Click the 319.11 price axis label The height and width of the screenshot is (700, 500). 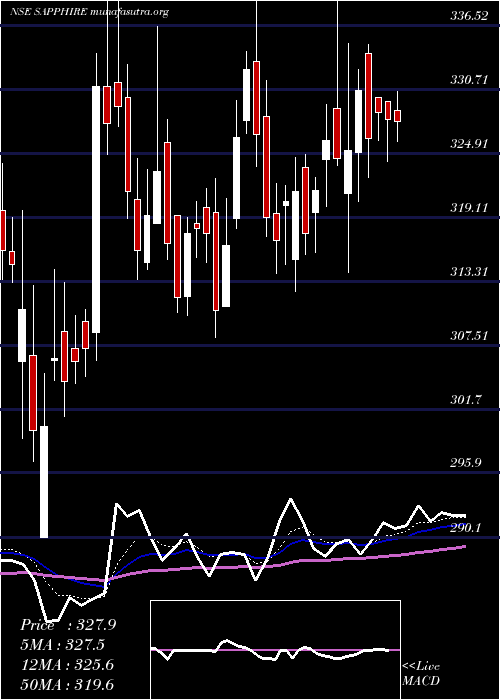coord(469,208)
